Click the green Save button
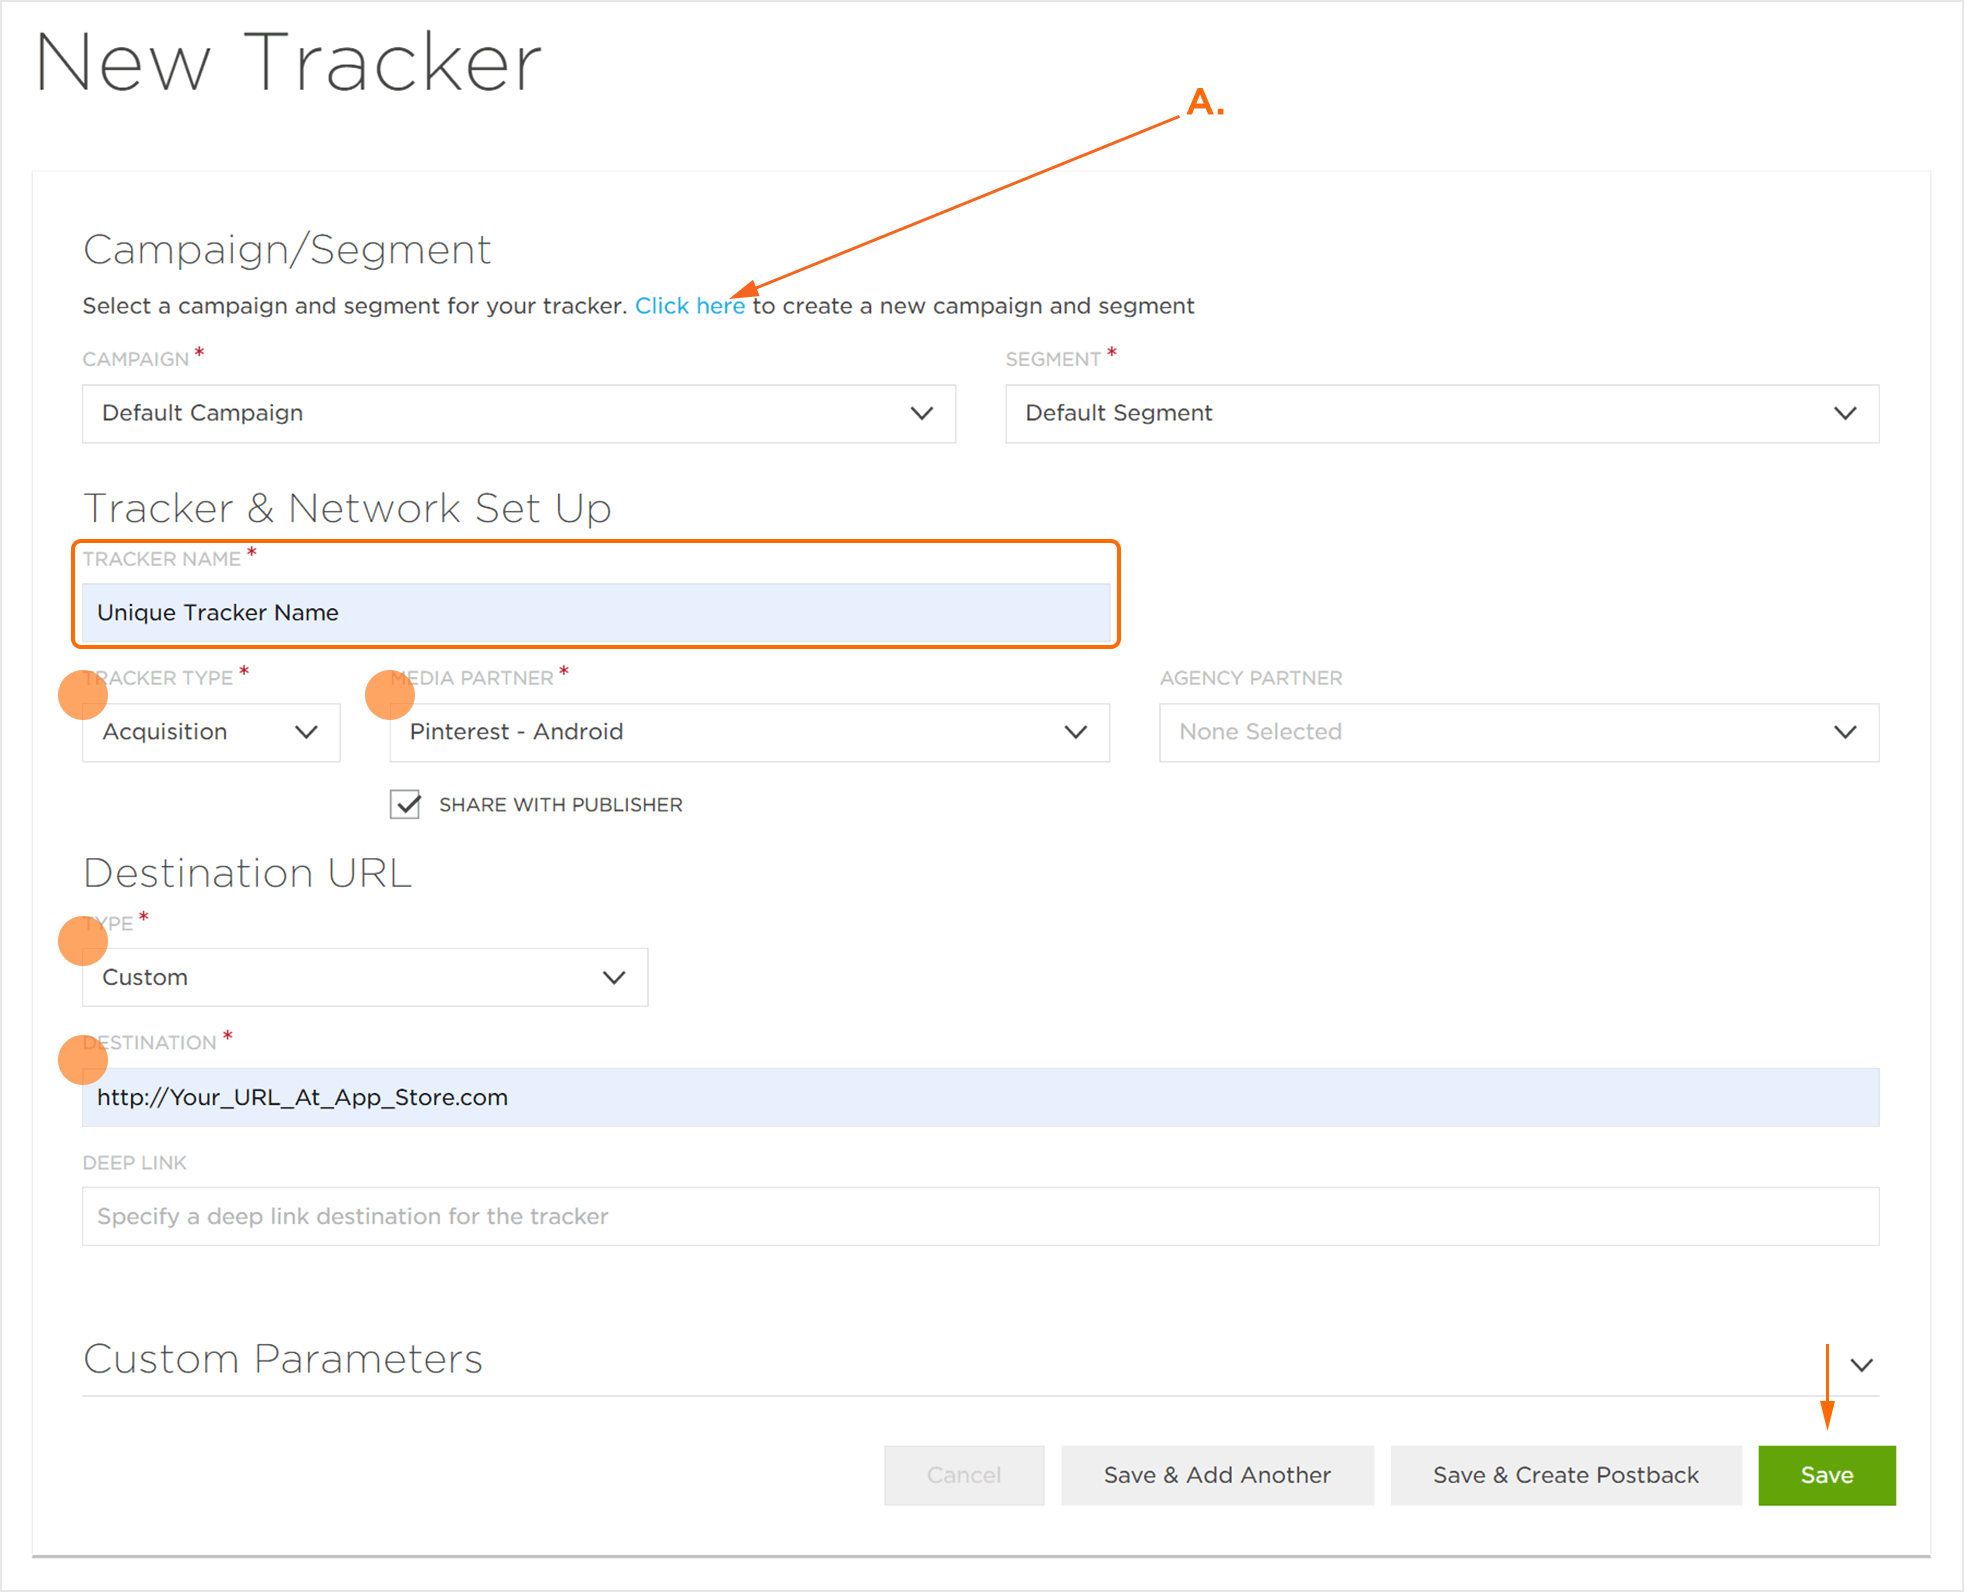1964x1592 pixels. [x=1827, y=1475]
